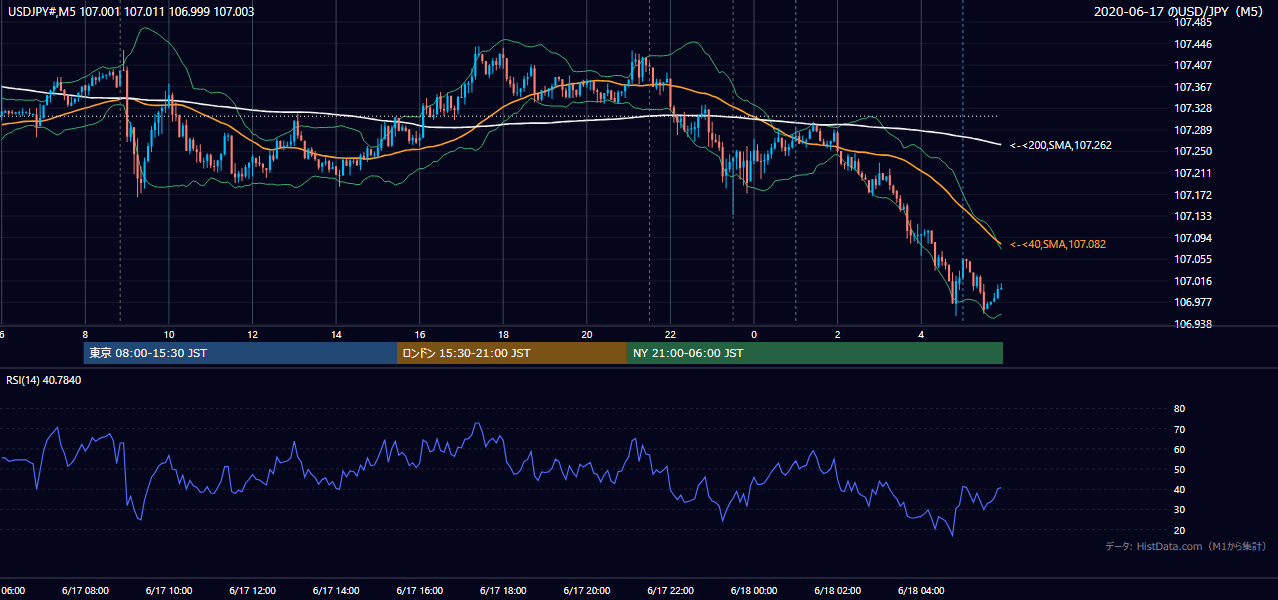Click the RSI scale value 60
1278x600 pixels.
point(1179,449)
